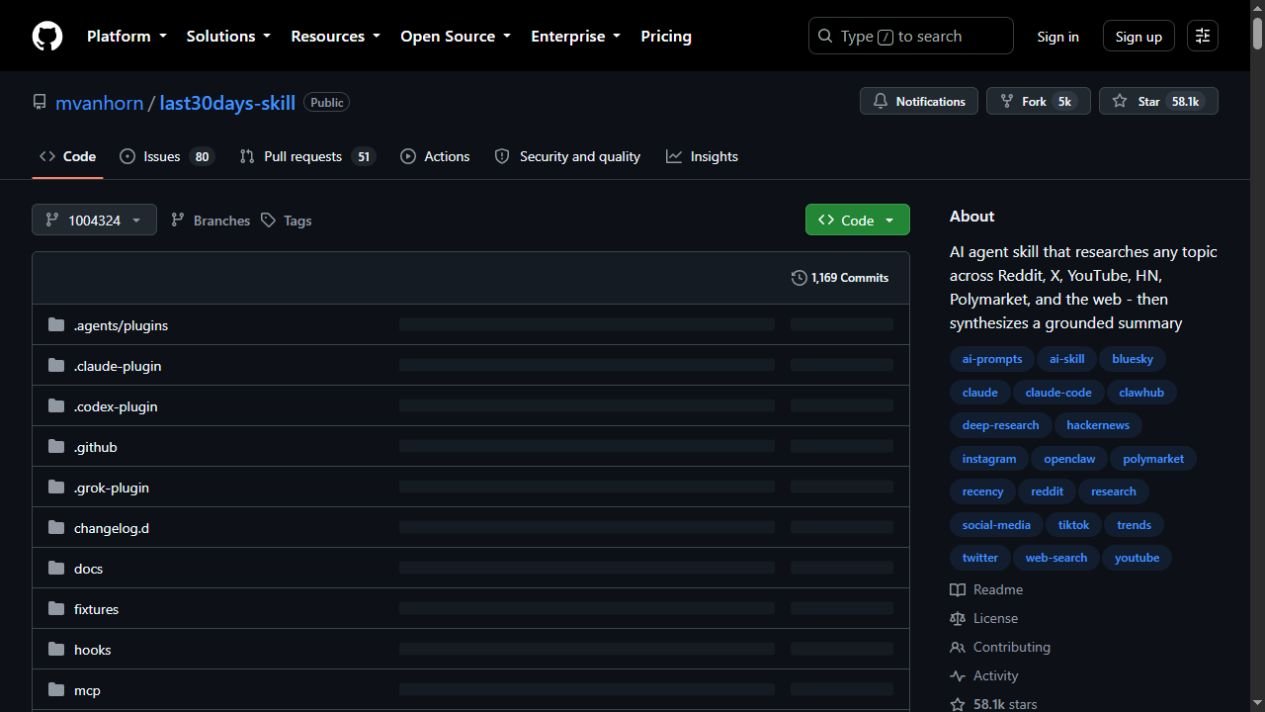Screen dimensions: 1265x712
Task: Open the Pricing page
Action: (x=666, y=36)
